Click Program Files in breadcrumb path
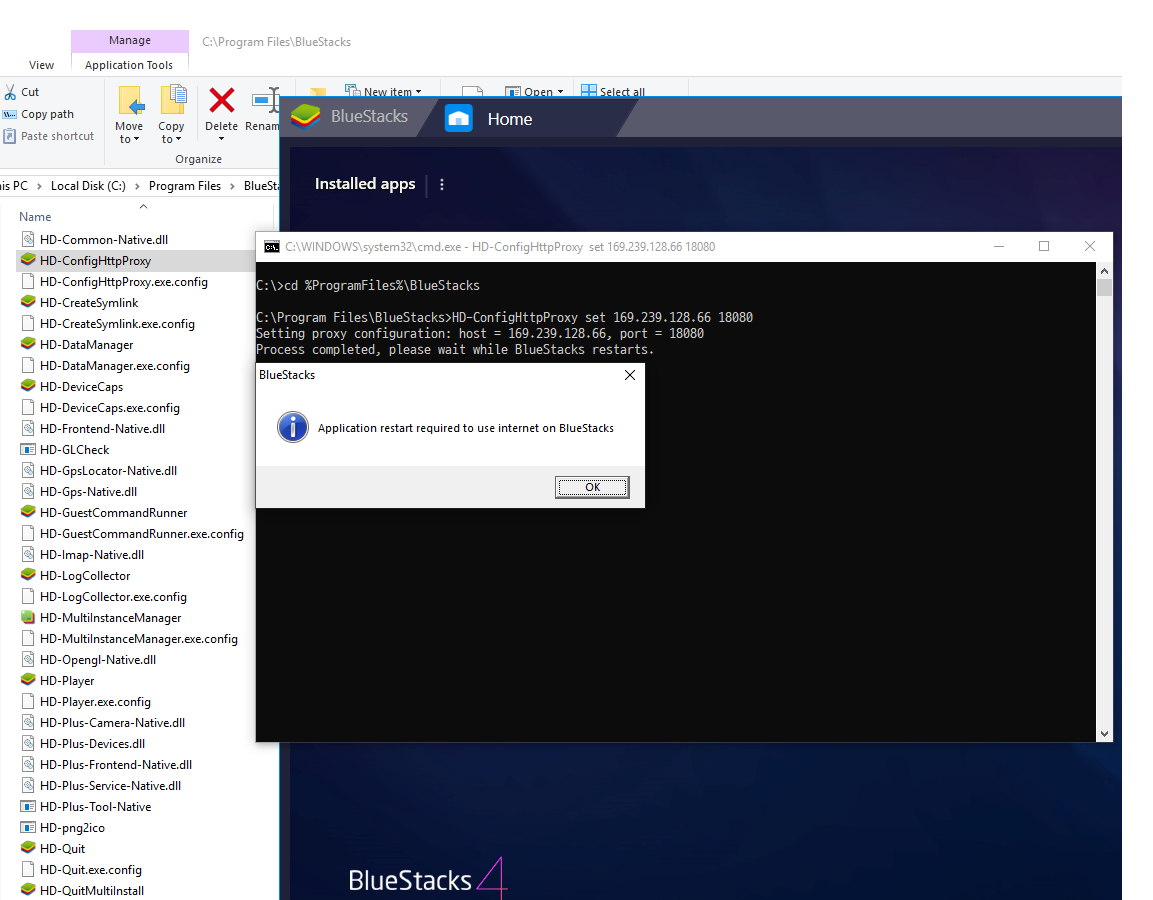Viewport: 1153px width, 900px height. pyautogui.click(x=184, y=186)
